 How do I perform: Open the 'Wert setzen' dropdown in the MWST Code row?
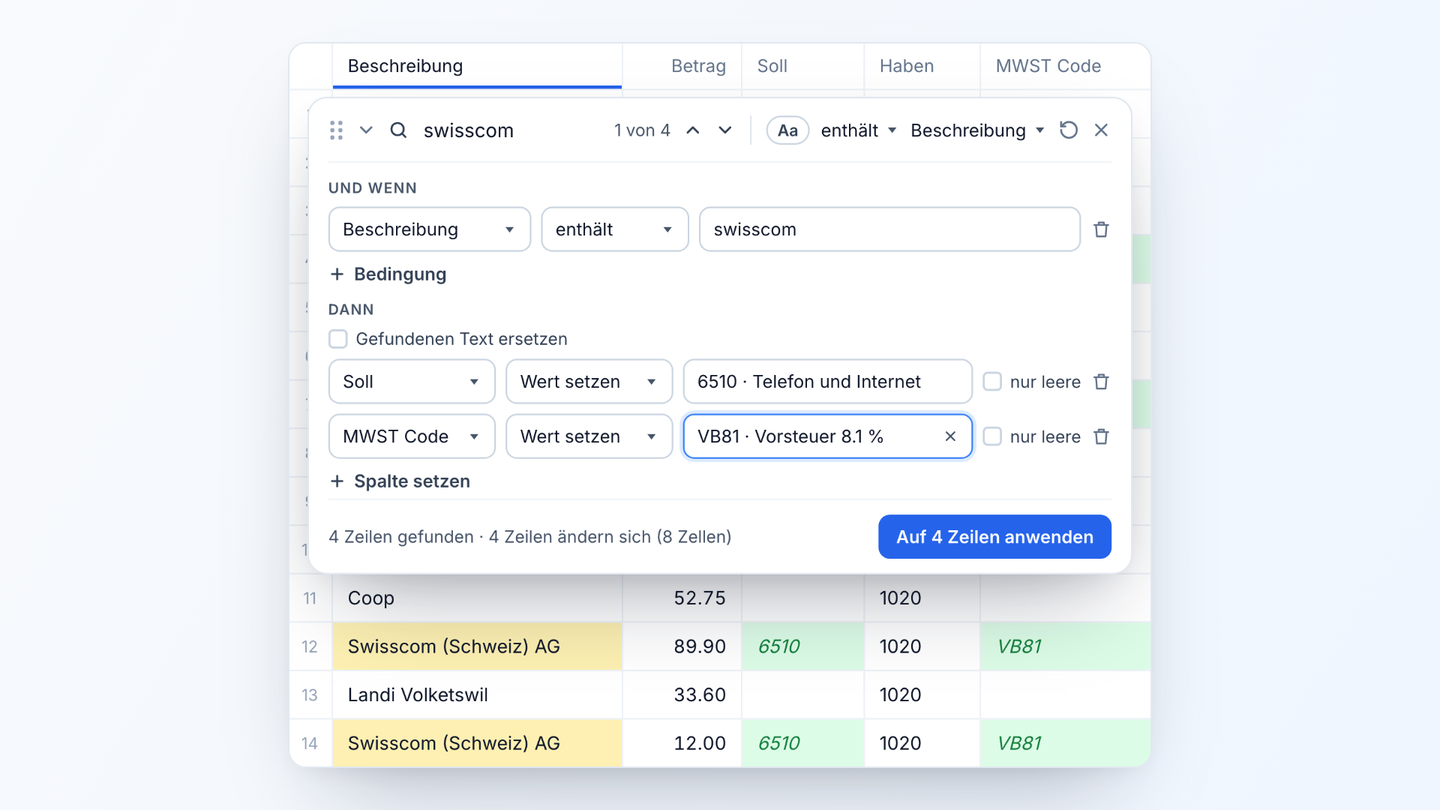pos(589,436)
